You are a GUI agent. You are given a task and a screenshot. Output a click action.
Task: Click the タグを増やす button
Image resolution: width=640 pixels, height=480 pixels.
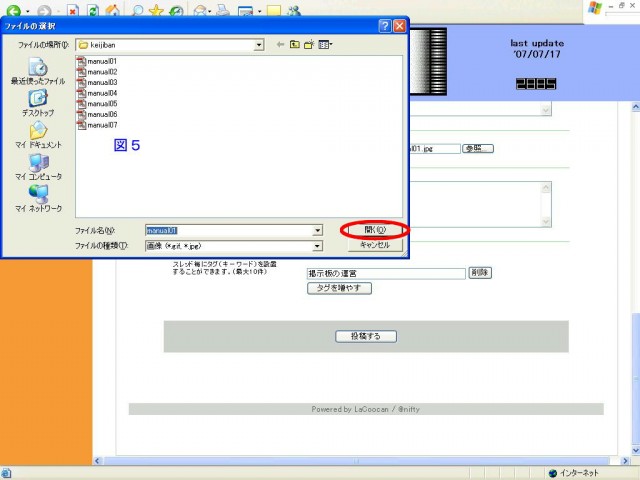pyautogui.click(x=339, y=288)
